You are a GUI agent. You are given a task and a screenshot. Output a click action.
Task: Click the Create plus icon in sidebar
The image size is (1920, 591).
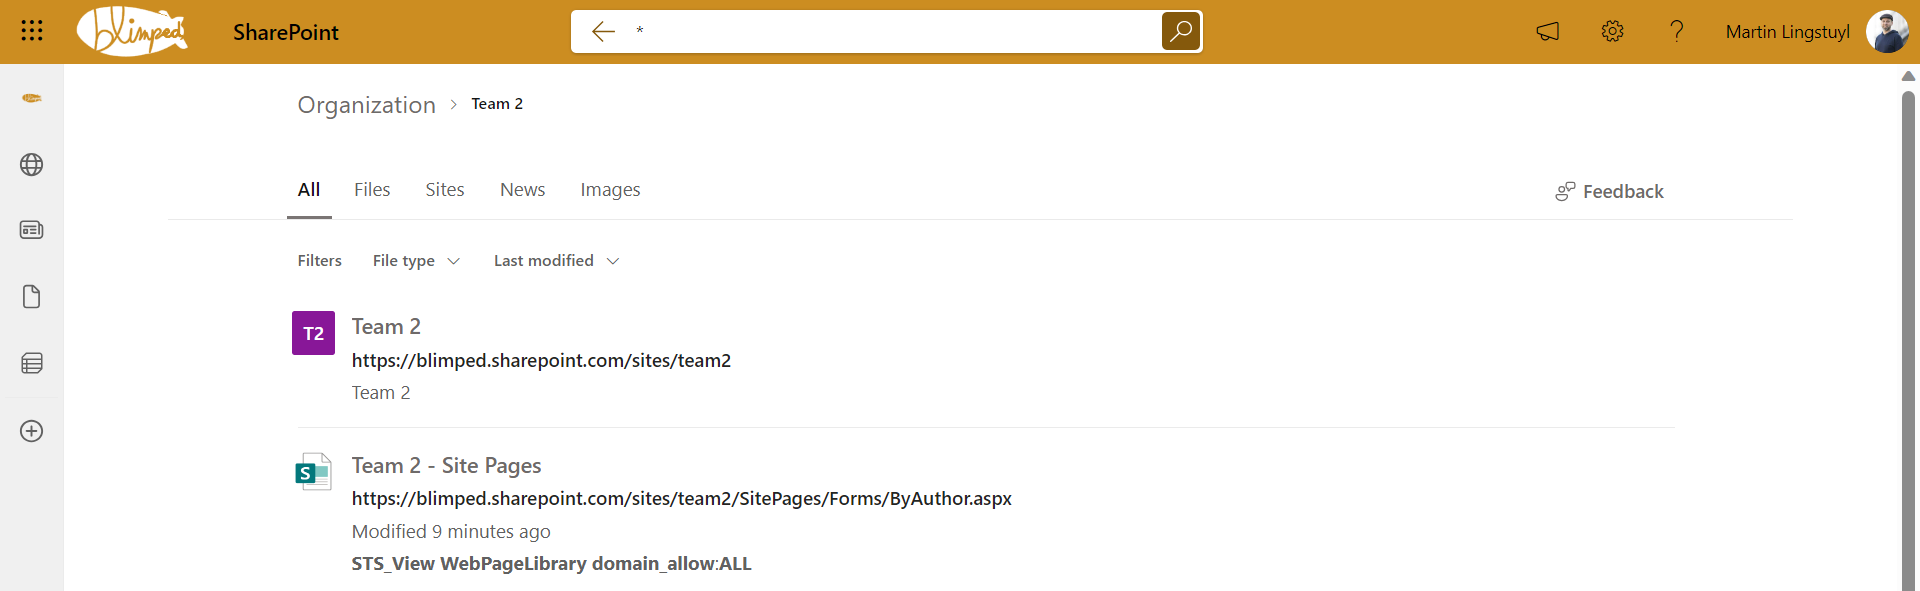[32, 431]
